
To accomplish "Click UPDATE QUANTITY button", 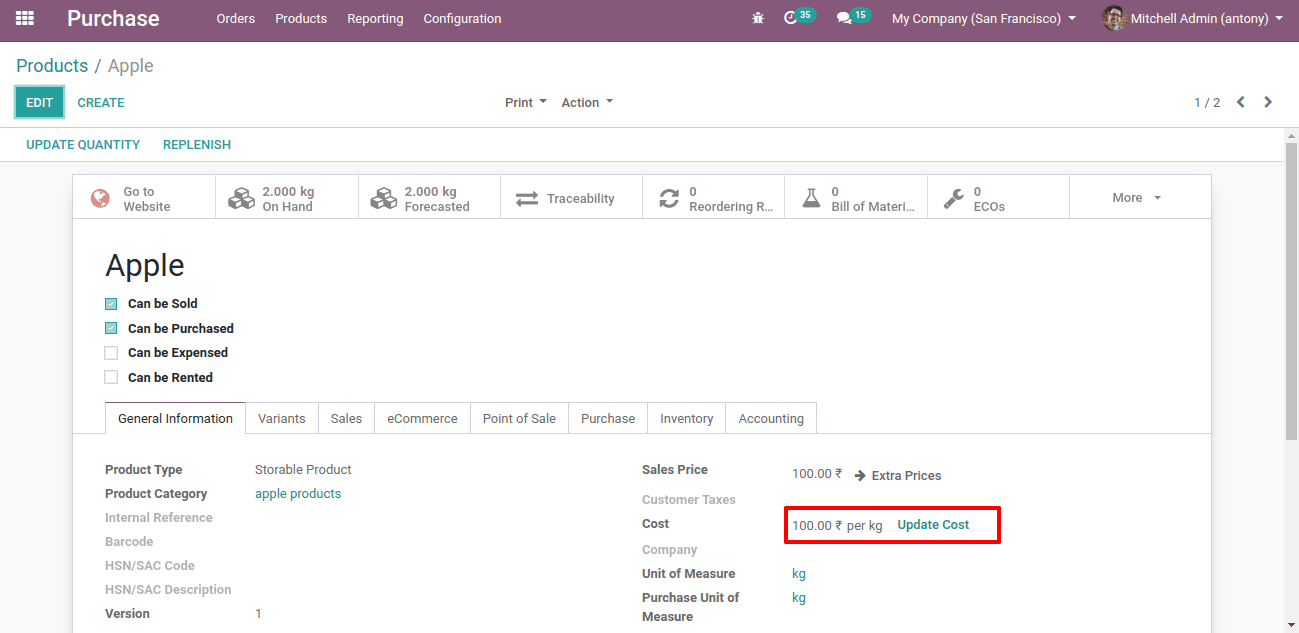I will [x=83, y=144].
